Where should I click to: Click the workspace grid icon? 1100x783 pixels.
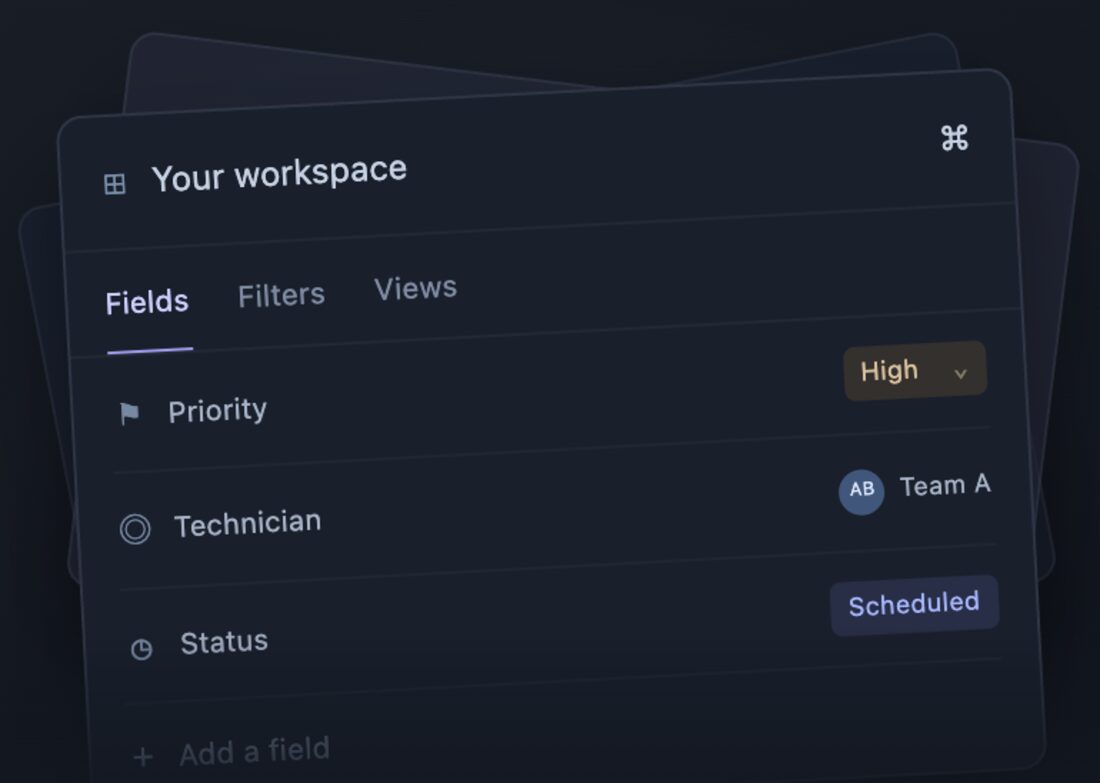coord(114,185)
